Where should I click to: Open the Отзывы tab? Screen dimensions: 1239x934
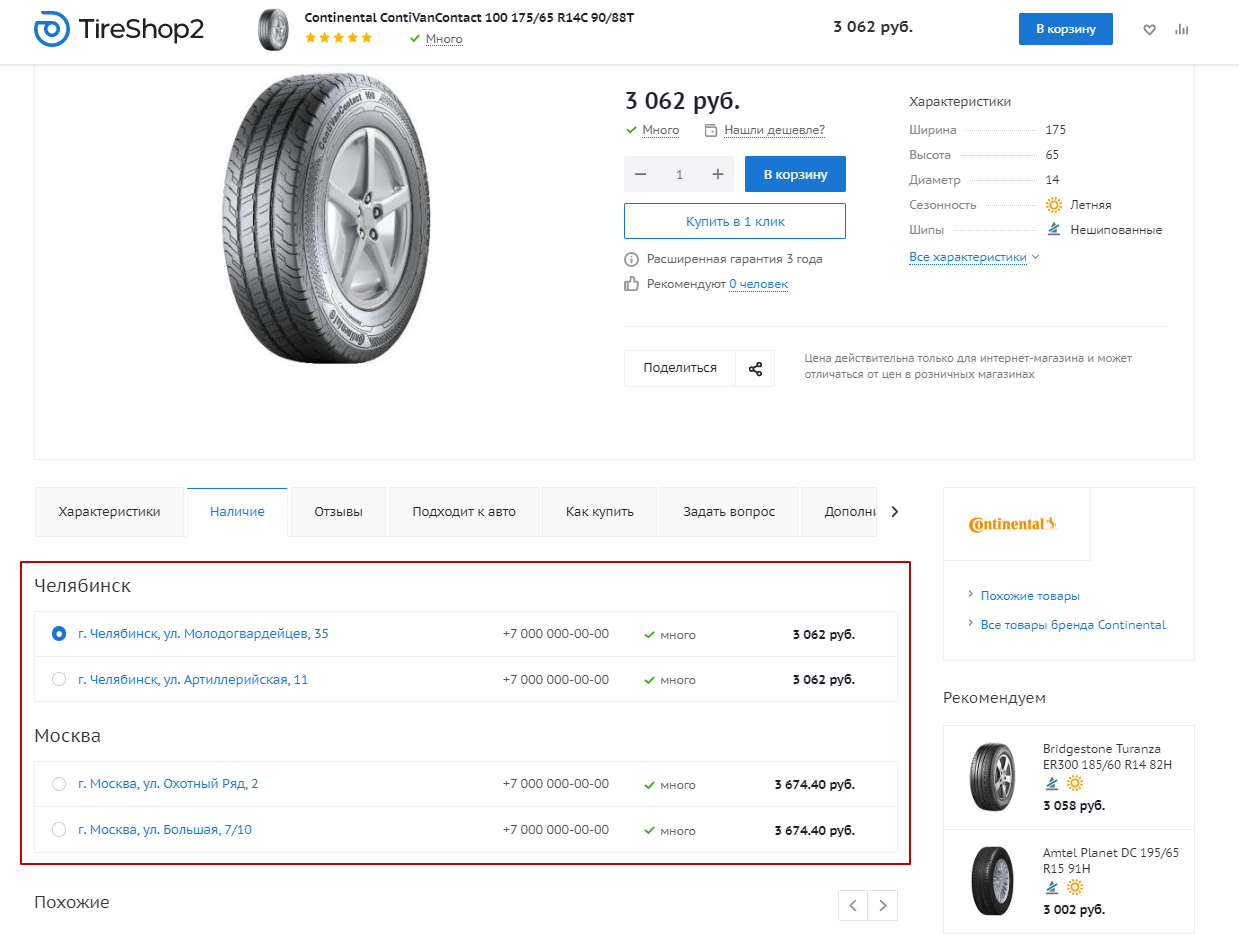pyautogui.click(x=338, y=512)
